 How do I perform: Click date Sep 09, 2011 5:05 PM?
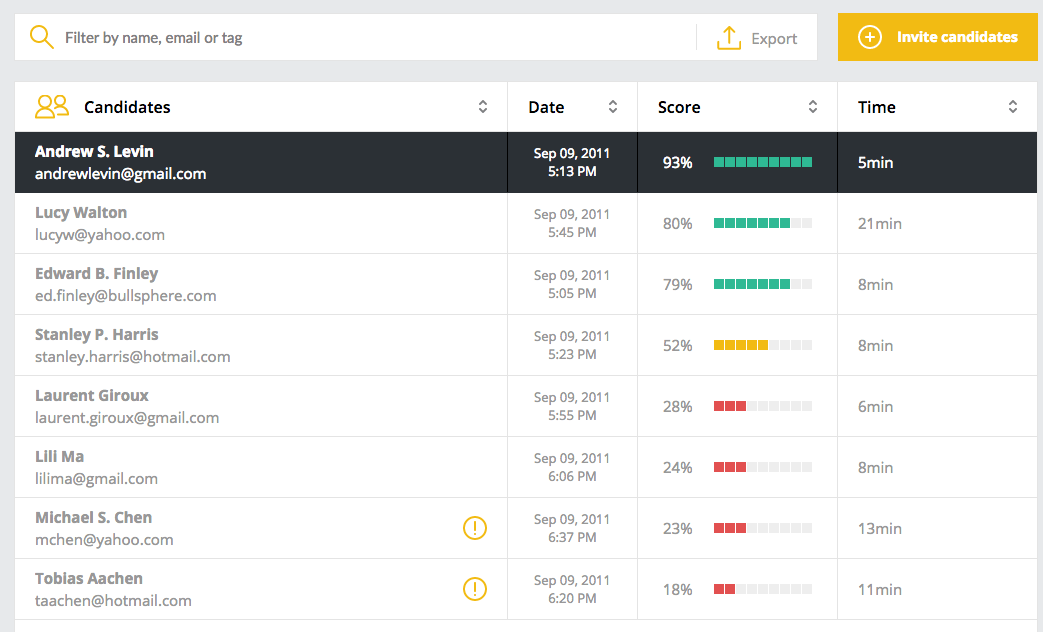[572, 284]
